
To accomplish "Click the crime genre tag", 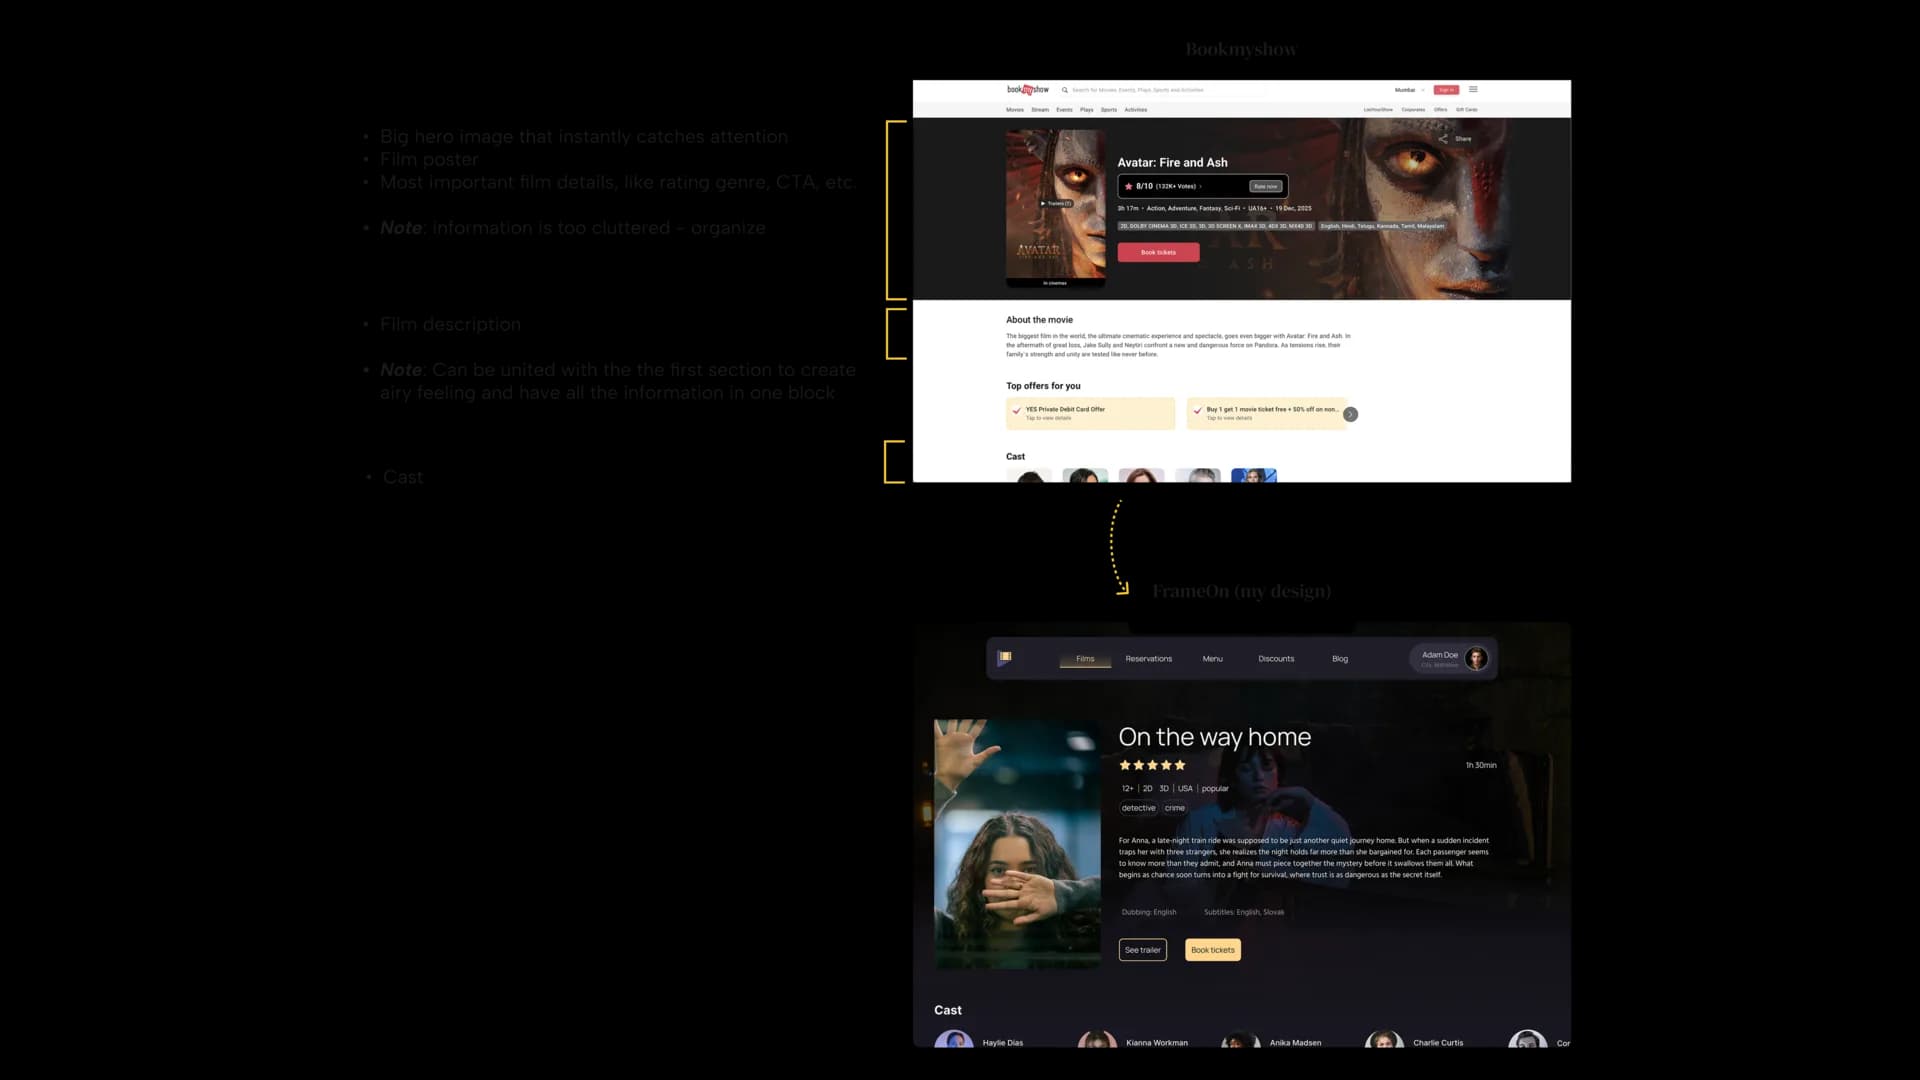I will point(1174,808).
